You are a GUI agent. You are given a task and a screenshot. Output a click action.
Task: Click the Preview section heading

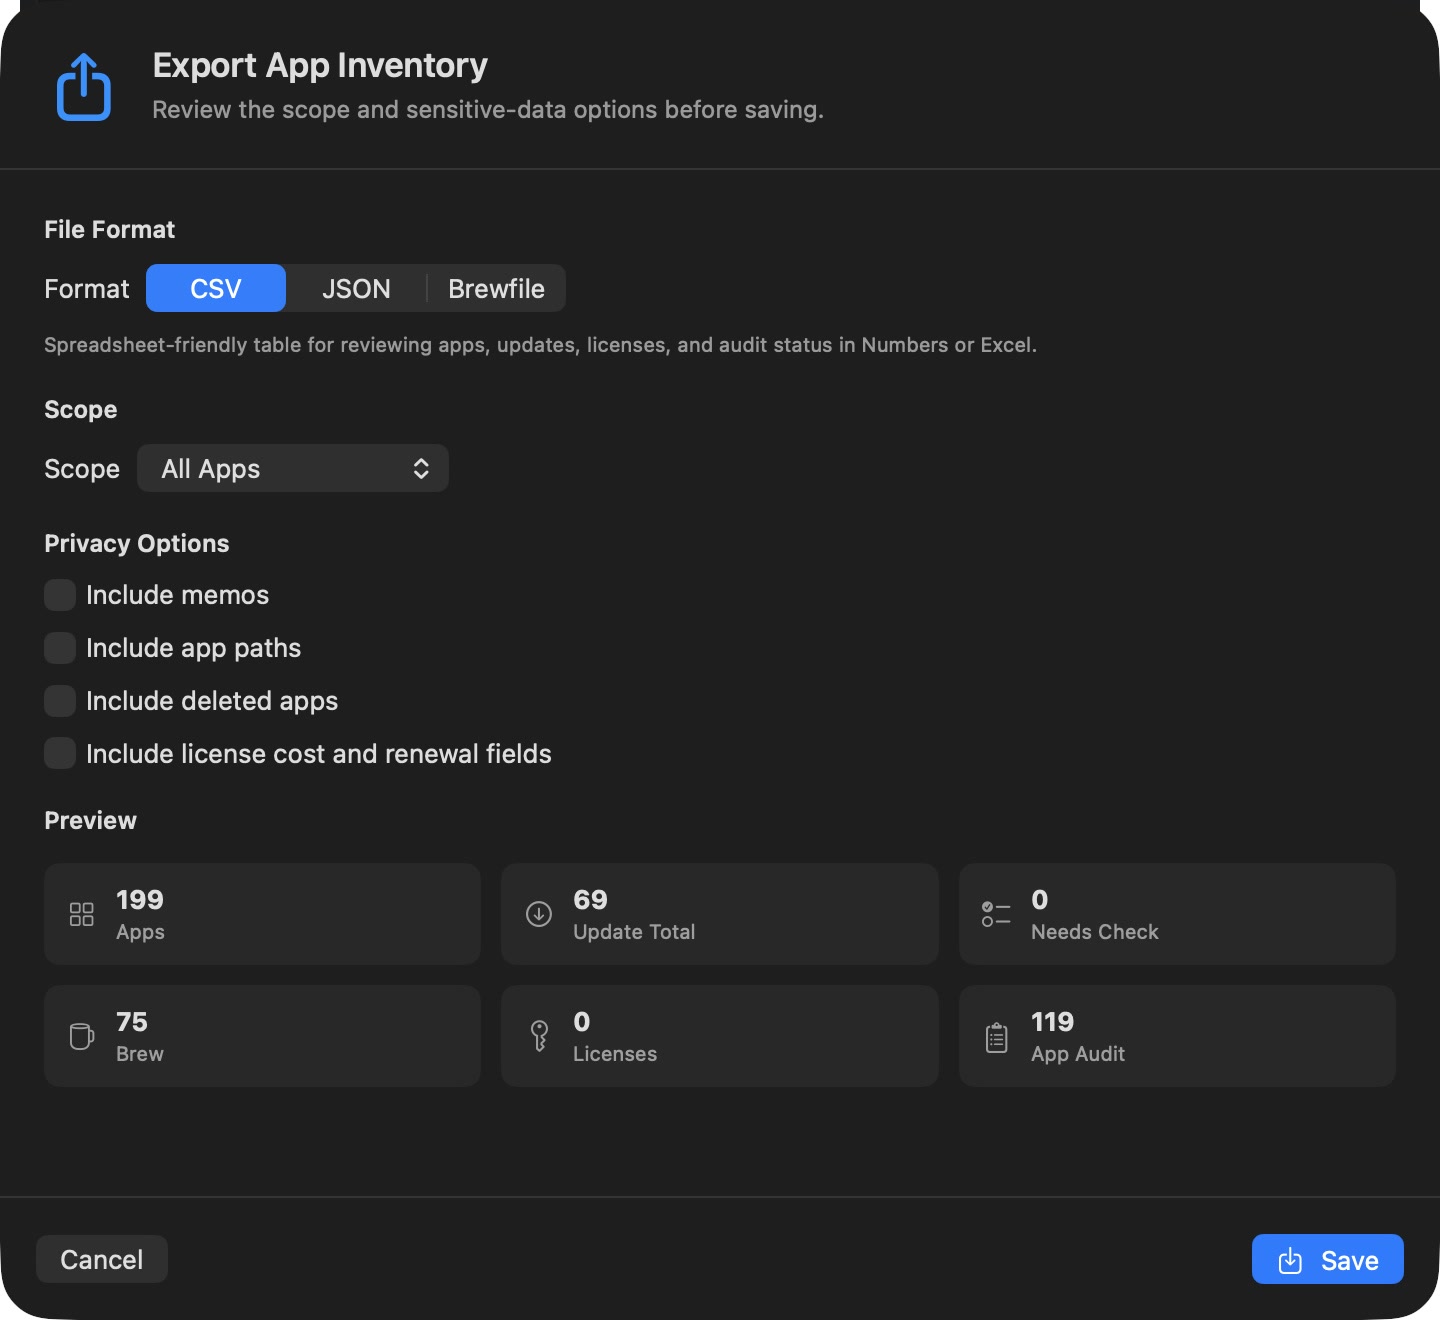point(90,820)
